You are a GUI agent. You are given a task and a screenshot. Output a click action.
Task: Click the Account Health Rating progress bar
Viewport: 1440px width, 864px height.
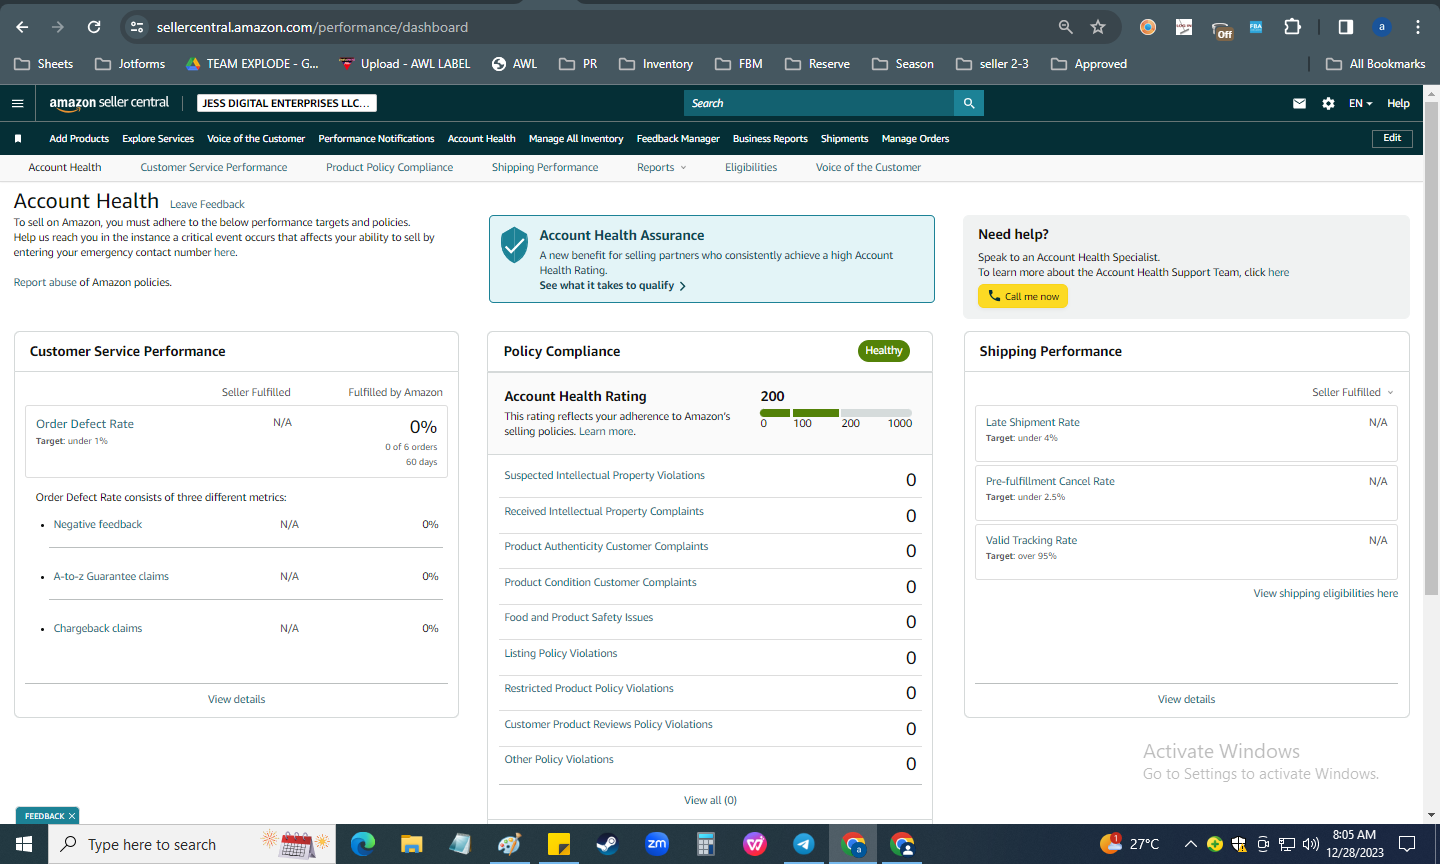(836, 413)
